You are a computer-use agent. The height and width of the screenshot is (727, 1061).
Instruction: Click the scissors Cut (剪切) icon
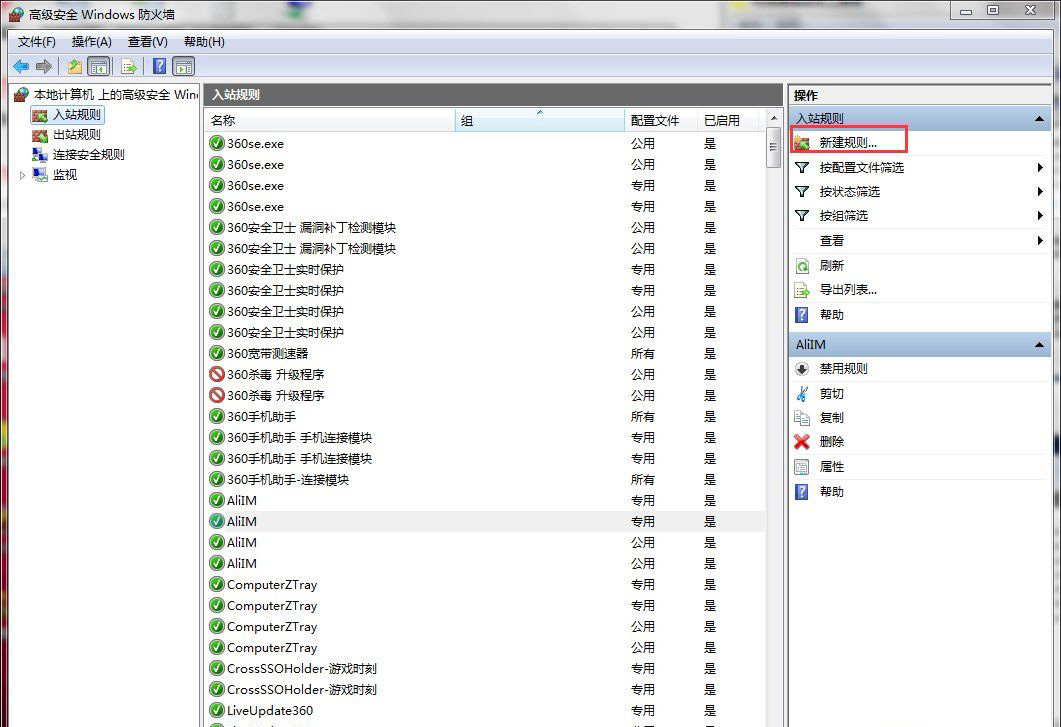pyautogui.click(x=802, y=393)
